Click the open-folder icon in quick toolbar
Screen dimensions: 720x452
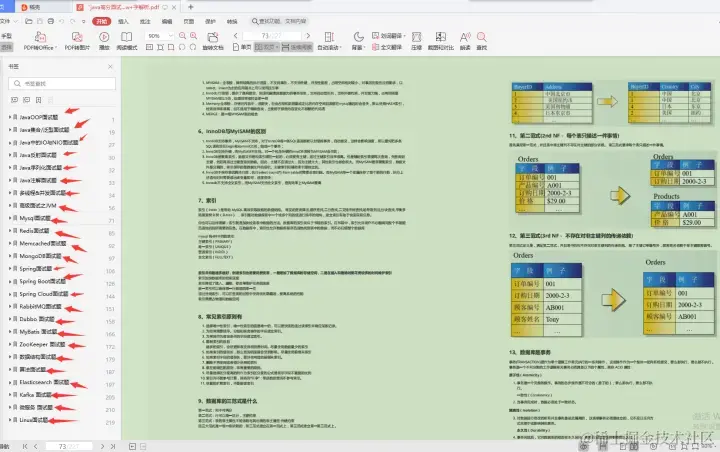(x=28, y=21)
